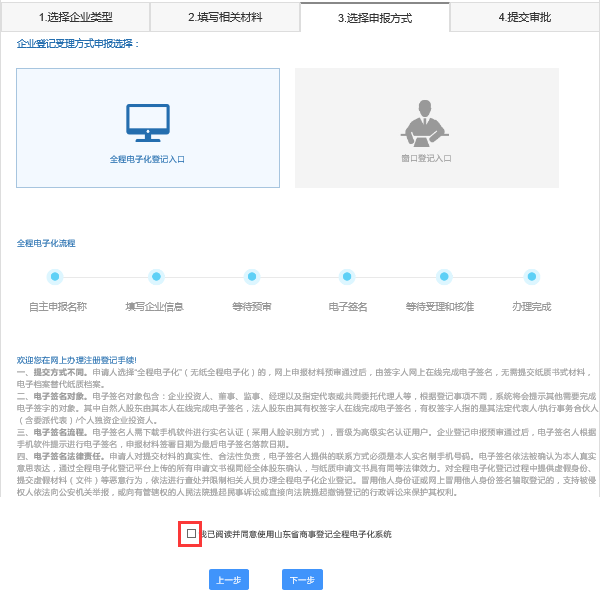
Task: Check the agreement checkbox for 山东省商事登记
Action: click(191, 534)
